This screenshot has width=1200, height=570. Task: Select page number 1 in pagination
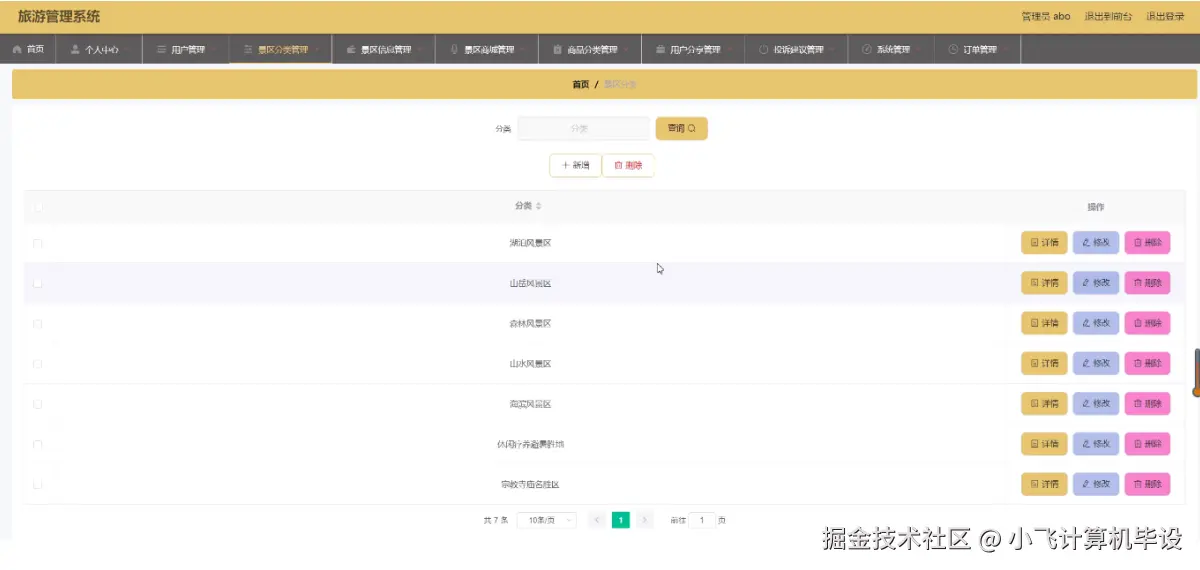click(621, 520)
